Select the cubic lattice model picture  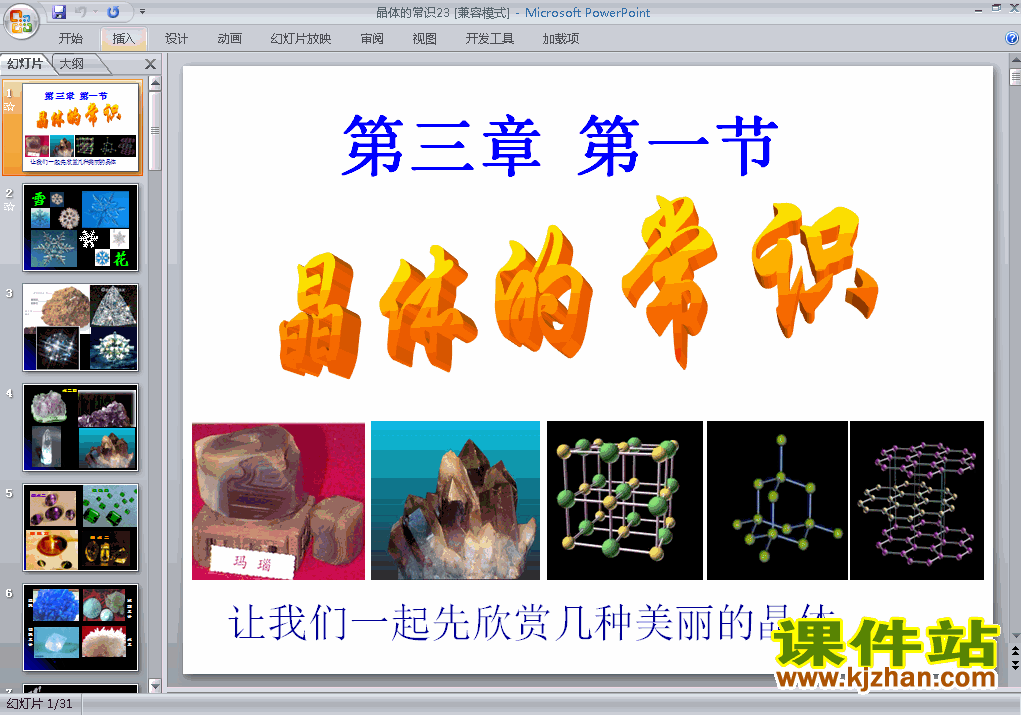pyautogui.click(x=624, y=500)
